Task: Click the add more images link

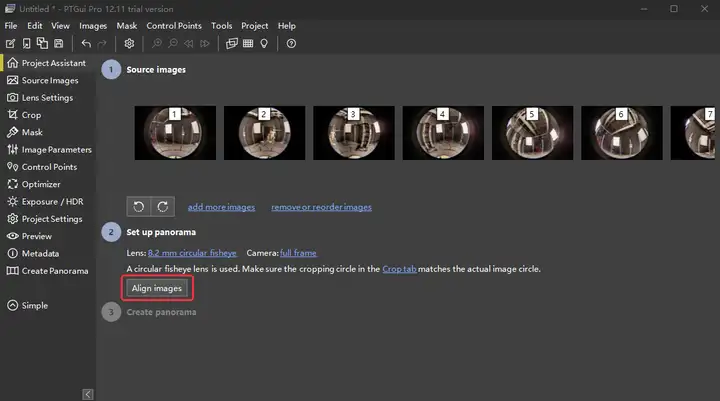Action: (221, 207)
